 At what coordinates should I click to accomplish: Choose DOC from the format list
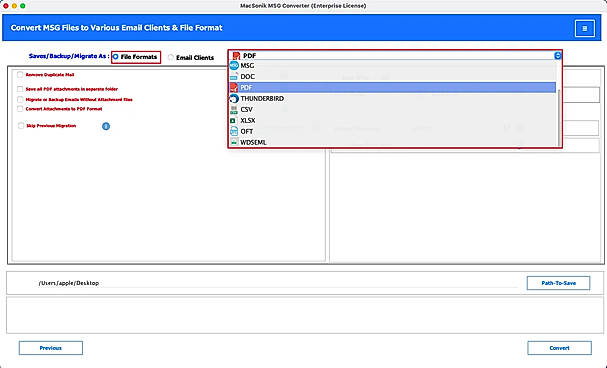(393, 77)
